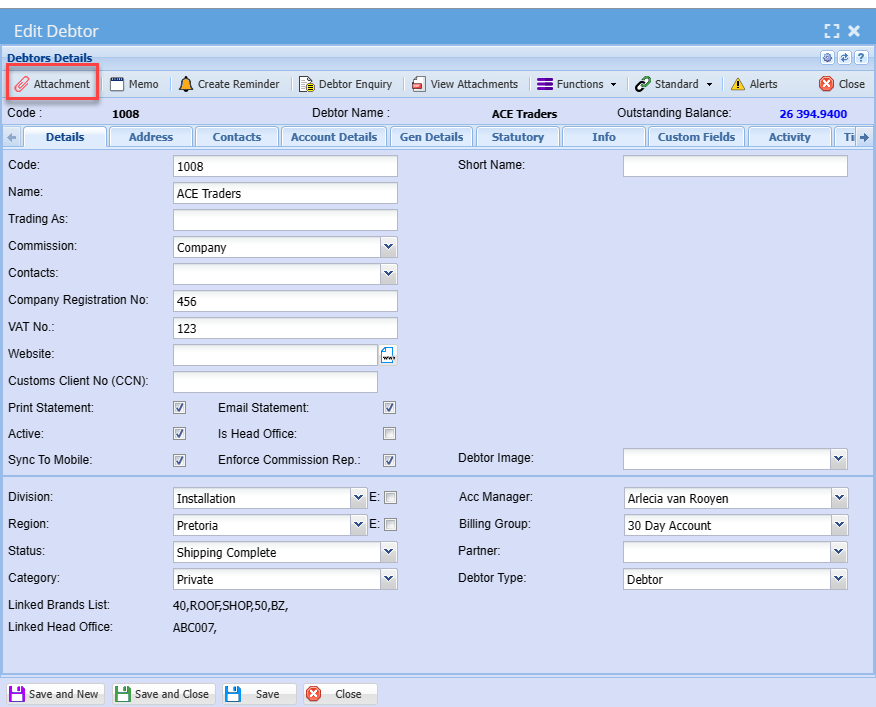The image size is (876, 707).
Task: Click the Attachment paperclip icon
Action: coord(22,84)
